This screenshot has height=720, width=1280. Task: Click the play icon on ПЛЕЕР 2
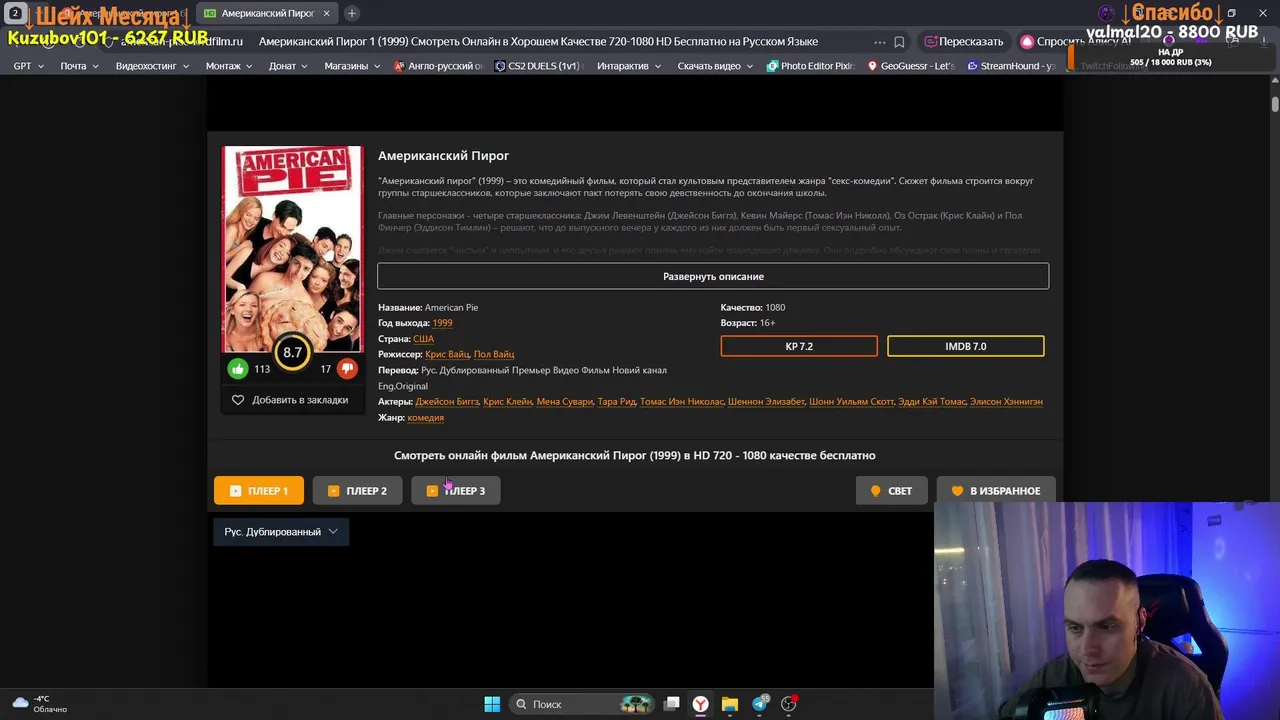pyautogui.click(x=333, y=491)
